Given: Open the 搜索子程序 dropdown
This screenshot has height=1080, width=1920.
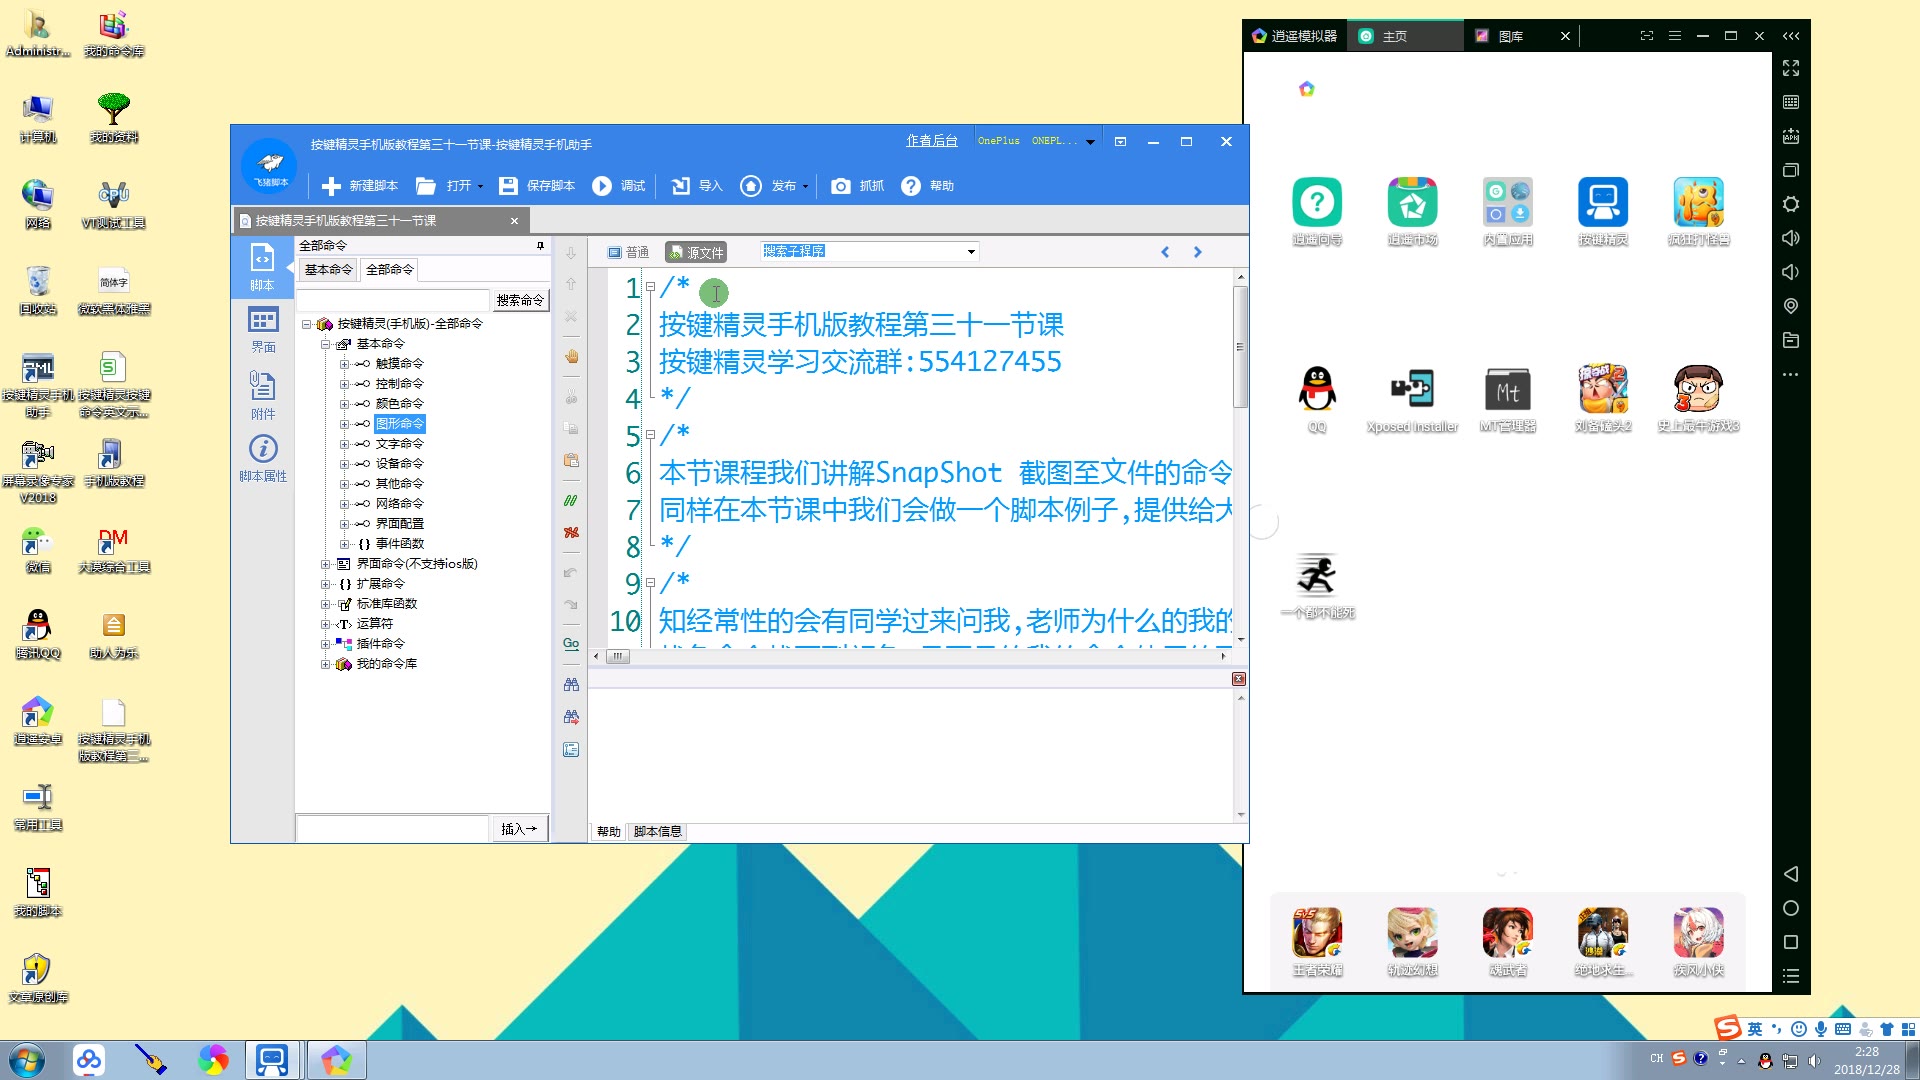Looking at the screenshot, I should tap(970, 252).
